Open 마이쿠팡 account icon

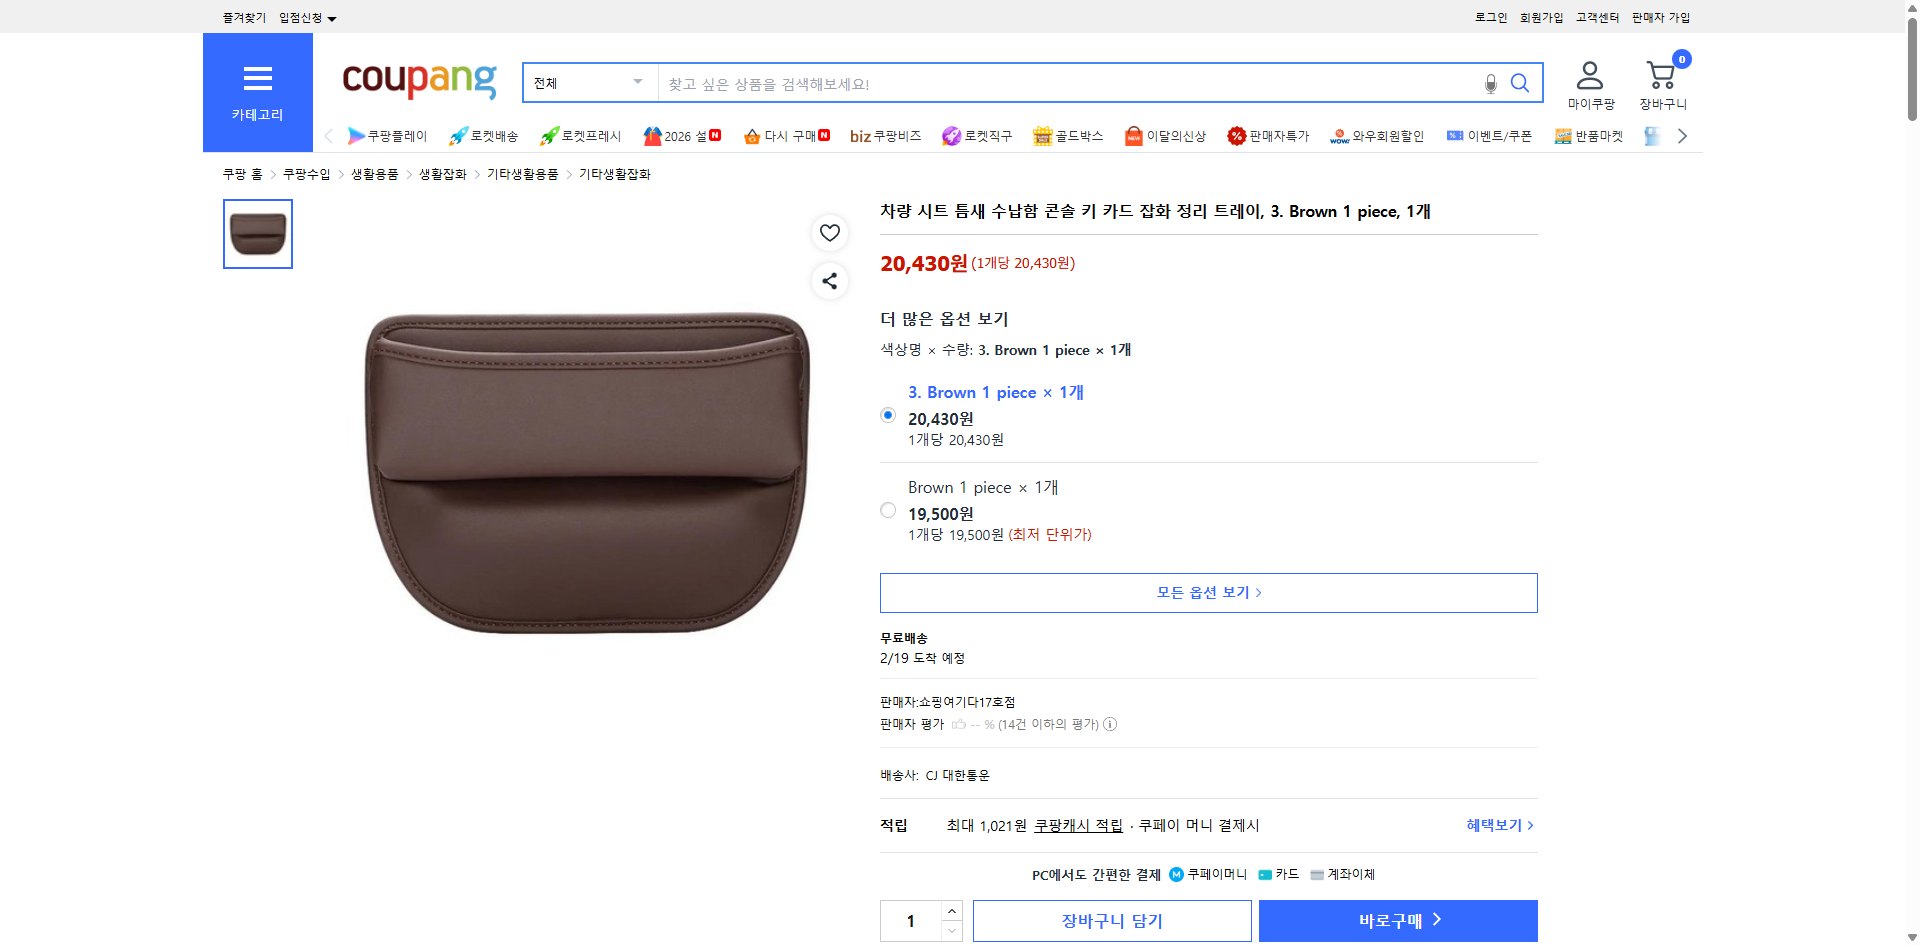coord(1588,72)
